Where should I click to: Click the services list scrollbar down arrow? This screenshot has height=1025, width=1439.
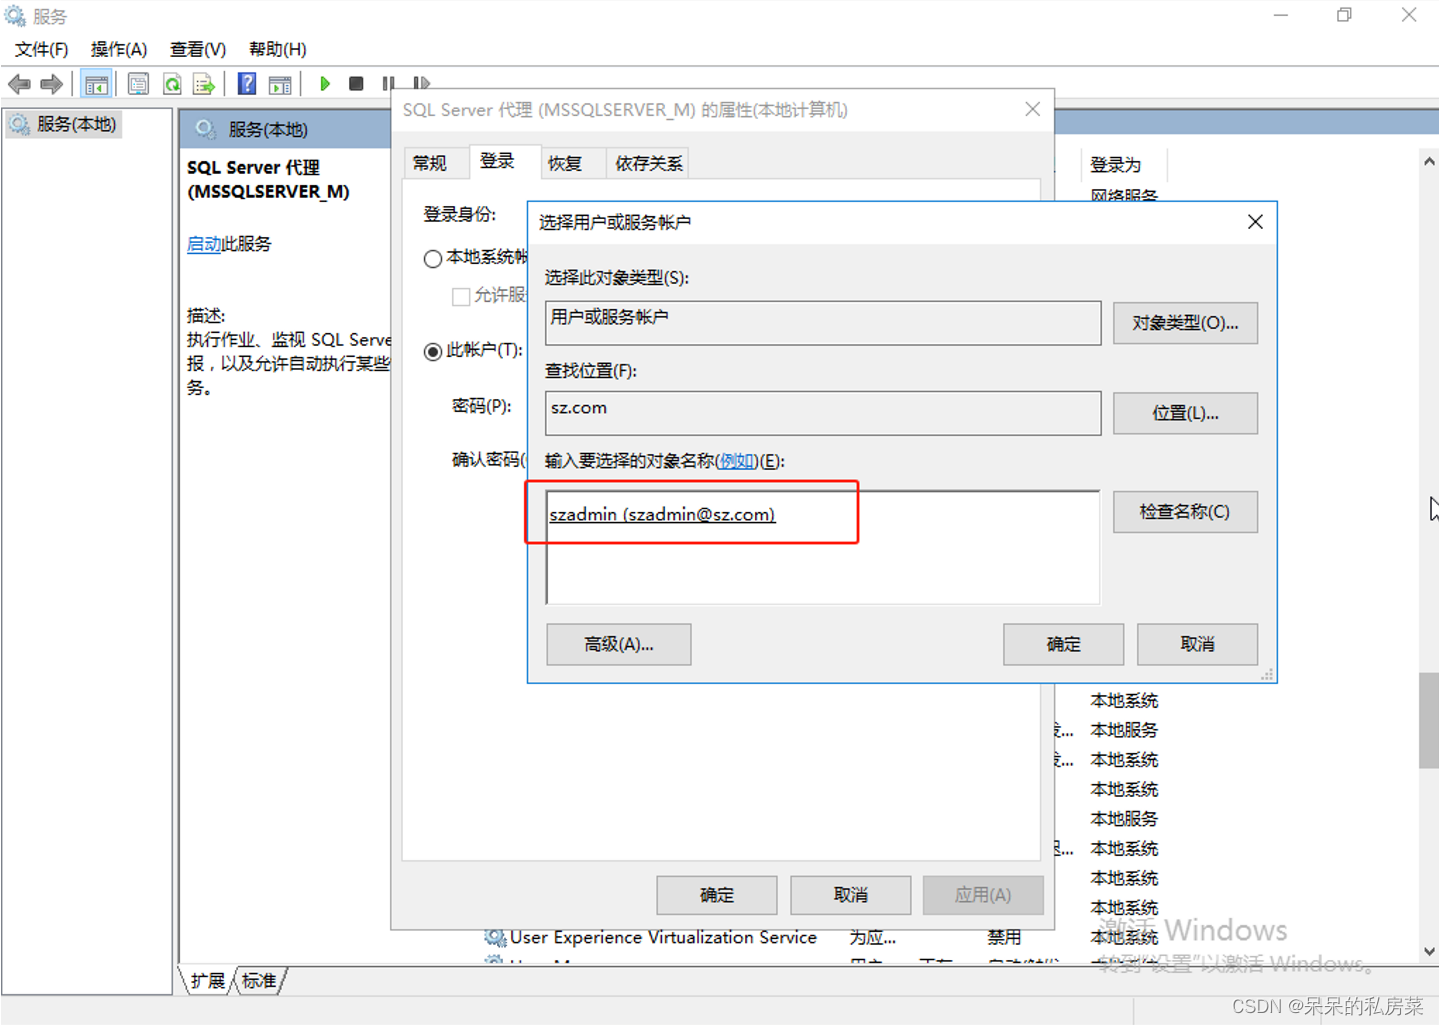(x=1429, y=951)
